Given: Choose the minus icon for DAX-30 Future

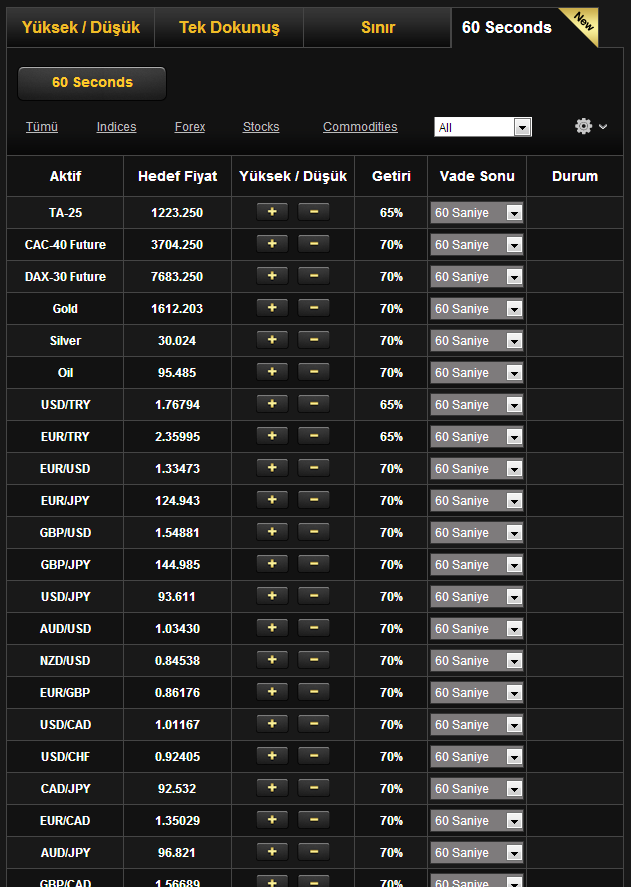Looking at the screenshot, I should pos(313,276).
